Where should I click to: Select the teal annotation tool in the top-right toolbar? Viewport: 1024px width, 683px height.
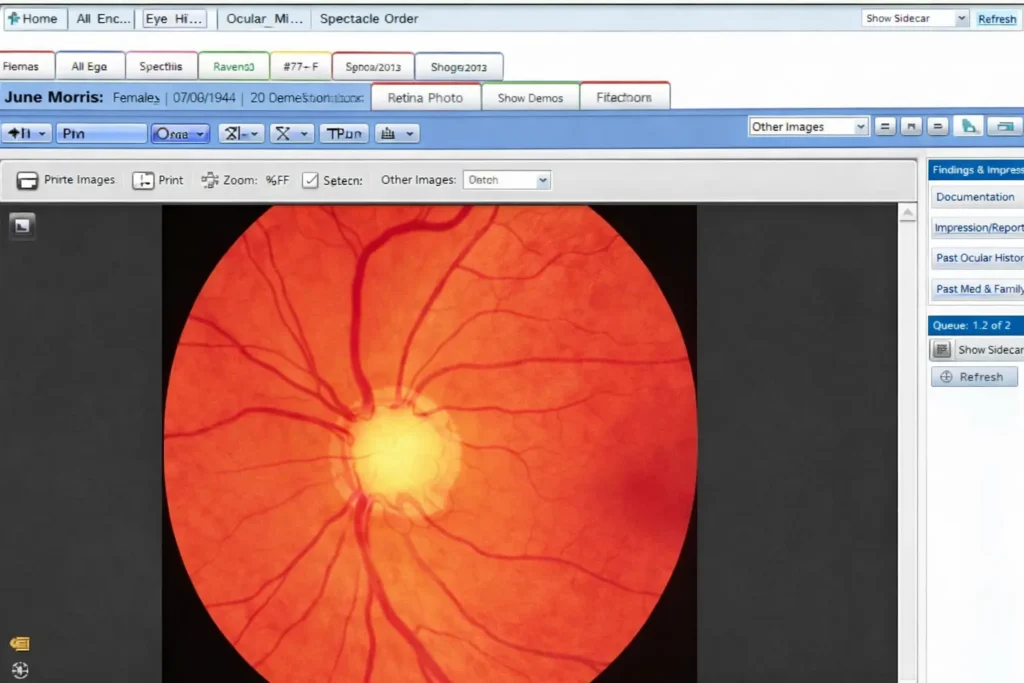pos(967,126)
